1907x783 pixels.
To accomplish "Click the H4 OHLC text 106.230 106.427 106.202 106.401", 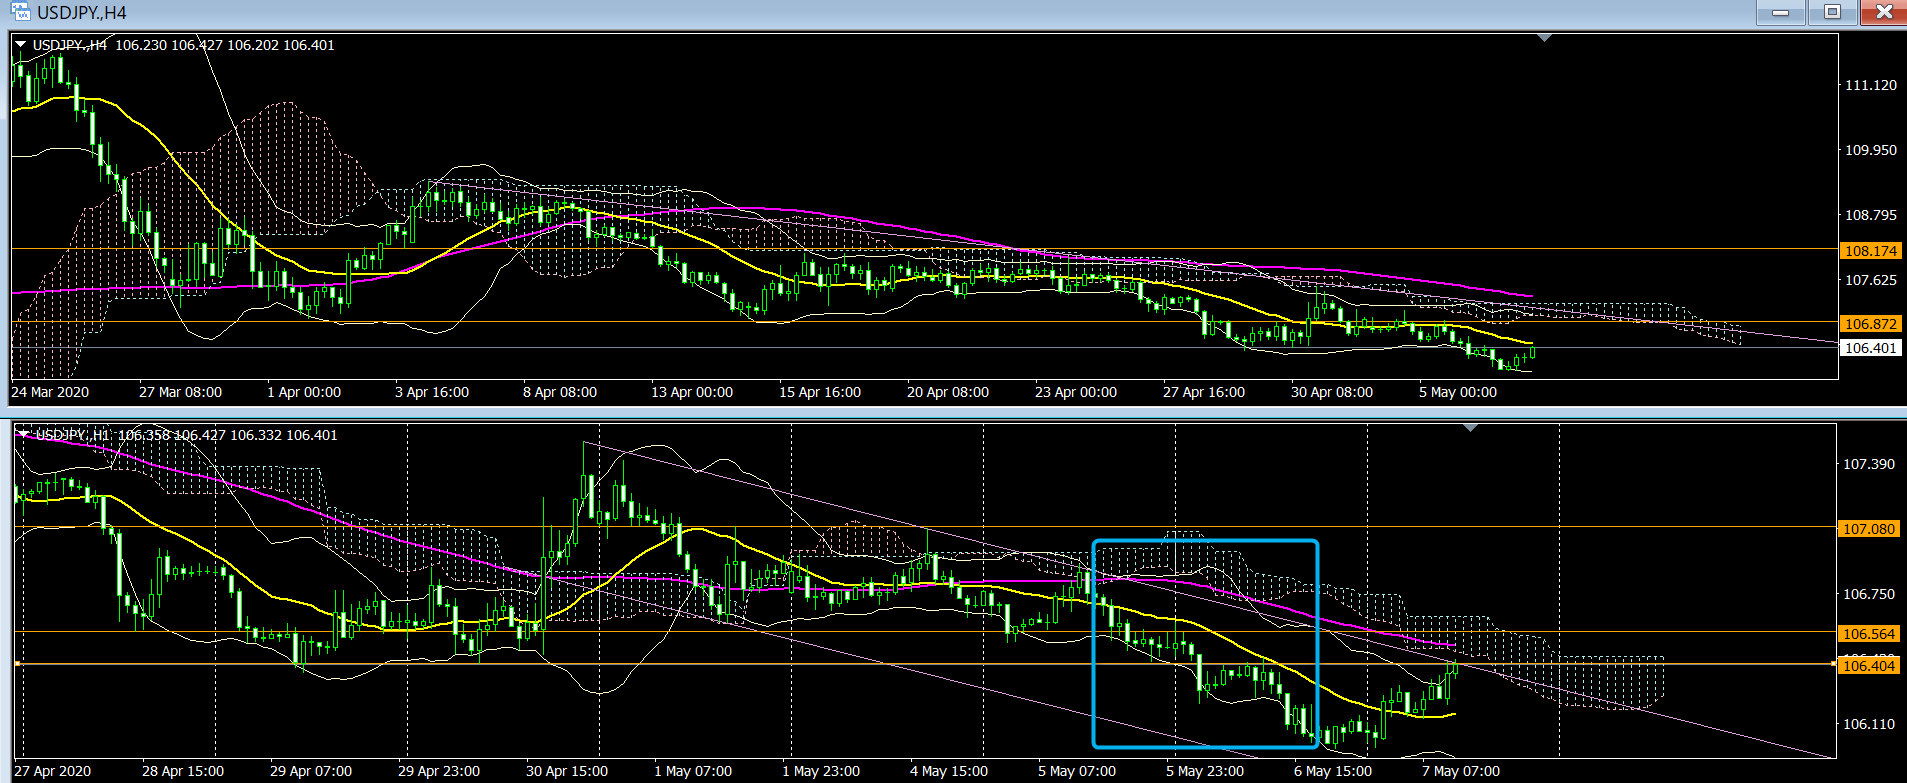I will 225,45.
